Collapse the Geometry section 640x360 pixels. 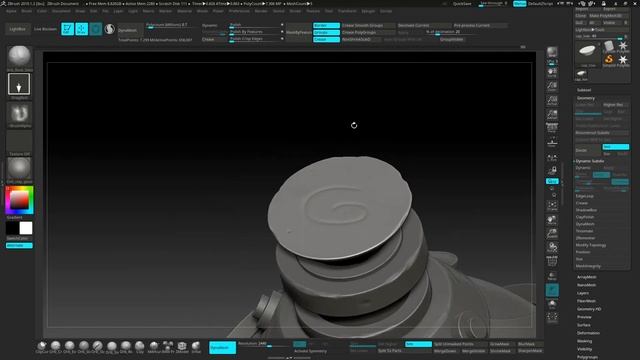pos(586,98)
